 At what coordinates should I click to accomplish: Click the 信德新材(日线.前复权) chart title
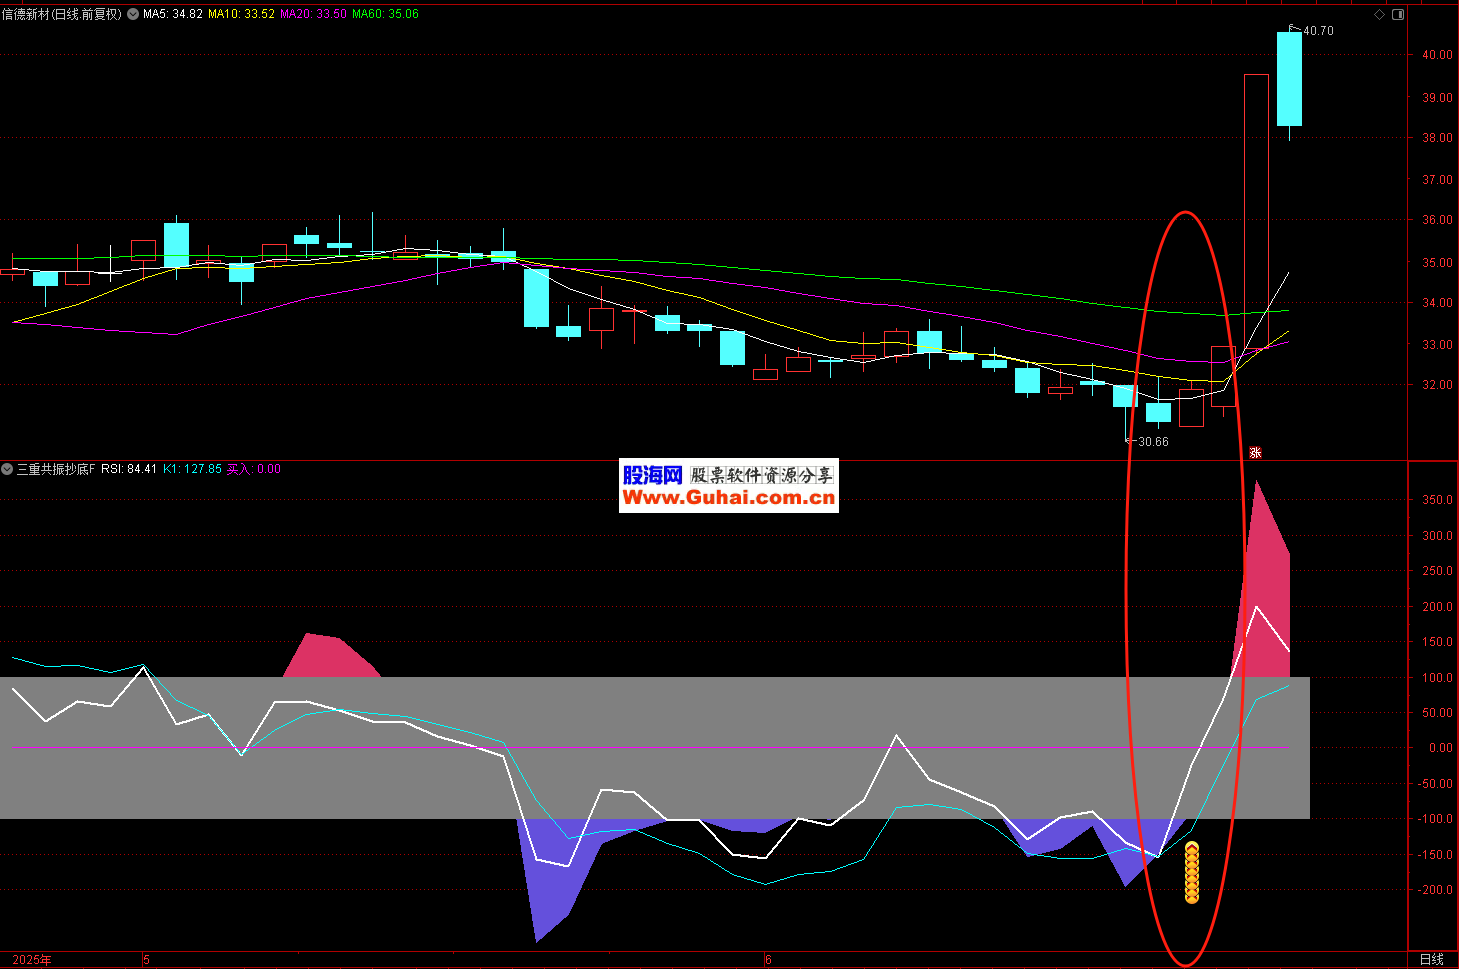tap(62, 14)
